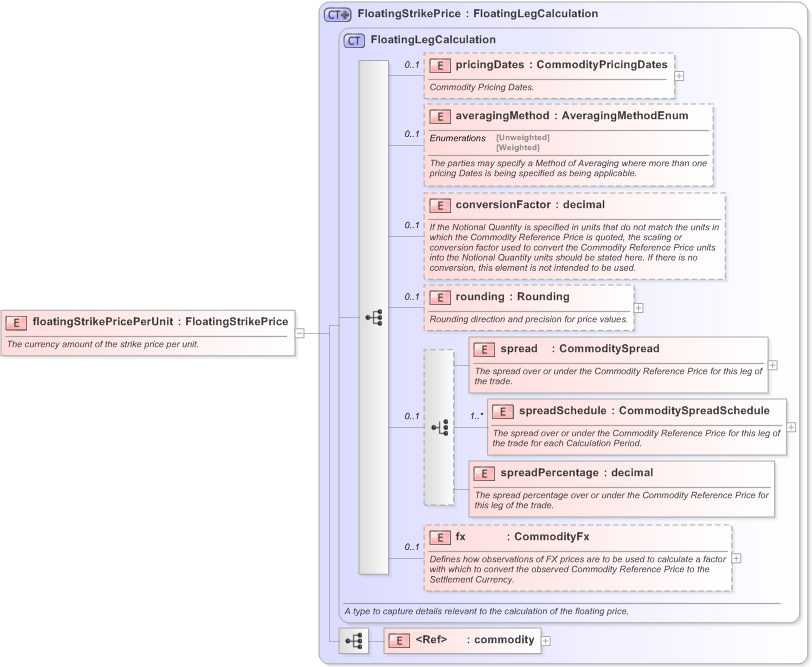Click the E icon of commodity Ref element

(399, 641)
